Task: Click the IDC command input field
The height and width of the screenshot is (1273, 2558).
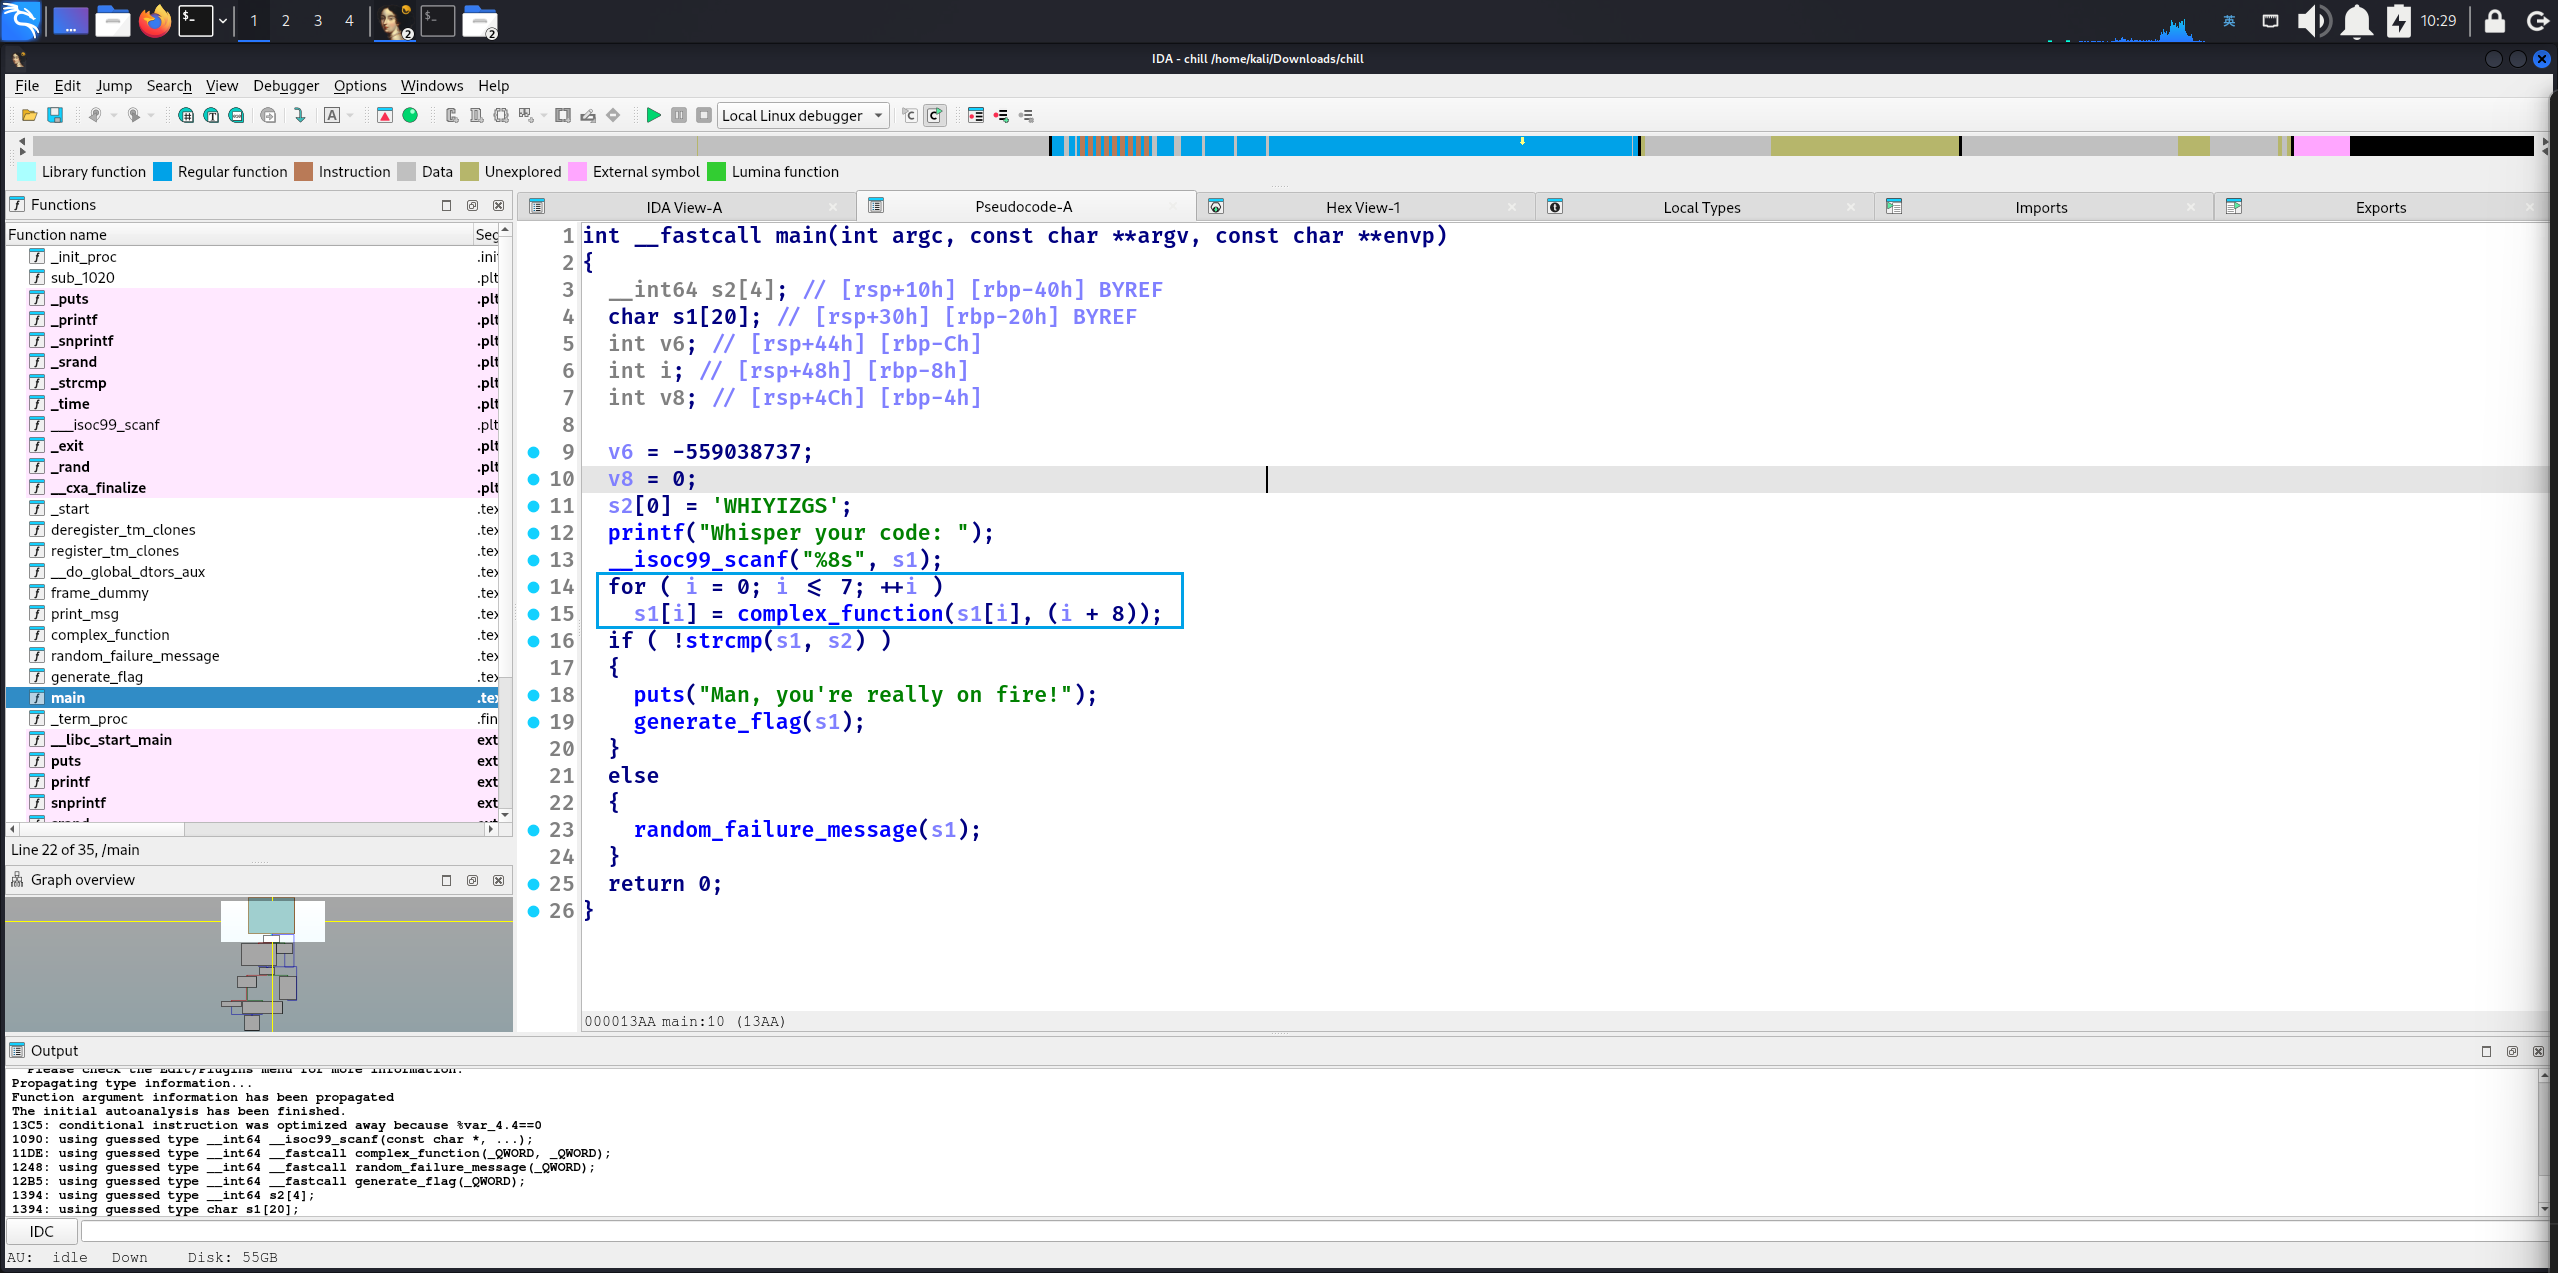Action: [1300, 1231]
